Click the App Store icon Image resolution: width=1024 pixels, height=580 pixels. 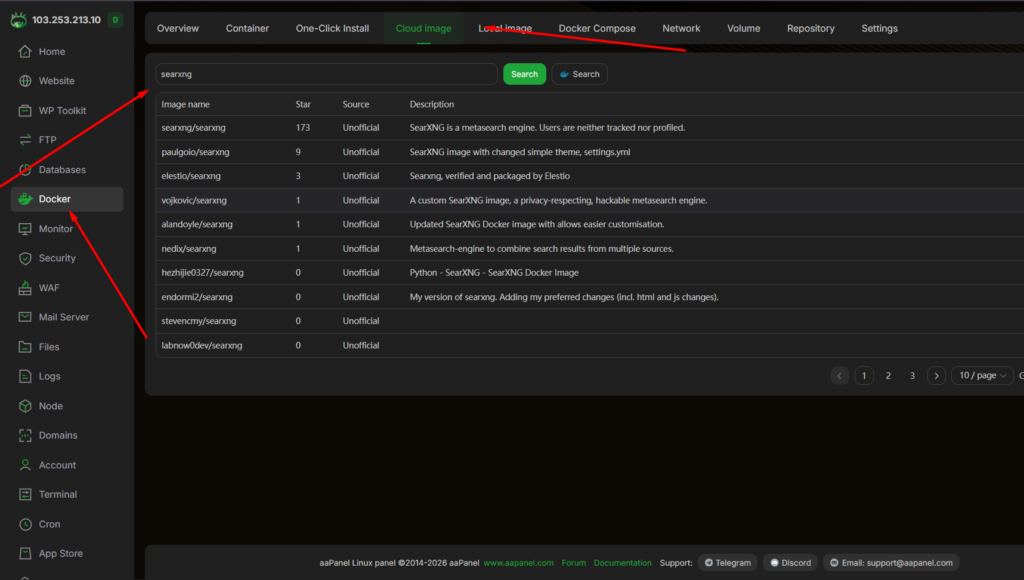coord(25,553)
